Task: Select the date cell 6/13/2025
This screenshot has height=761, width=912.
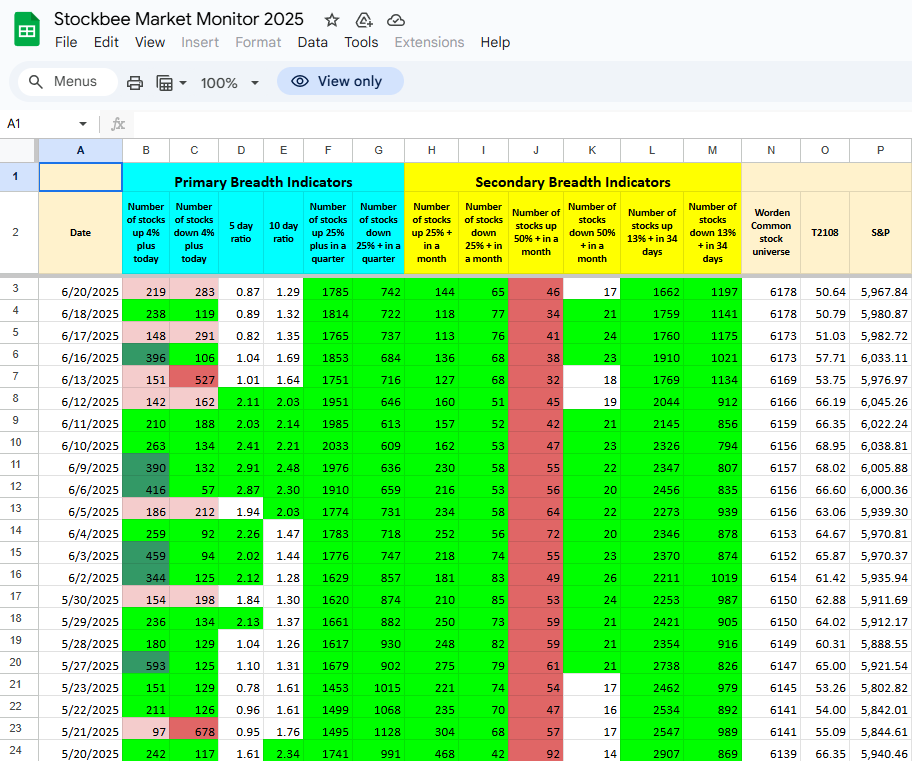Action: click(x=80, y=377)
